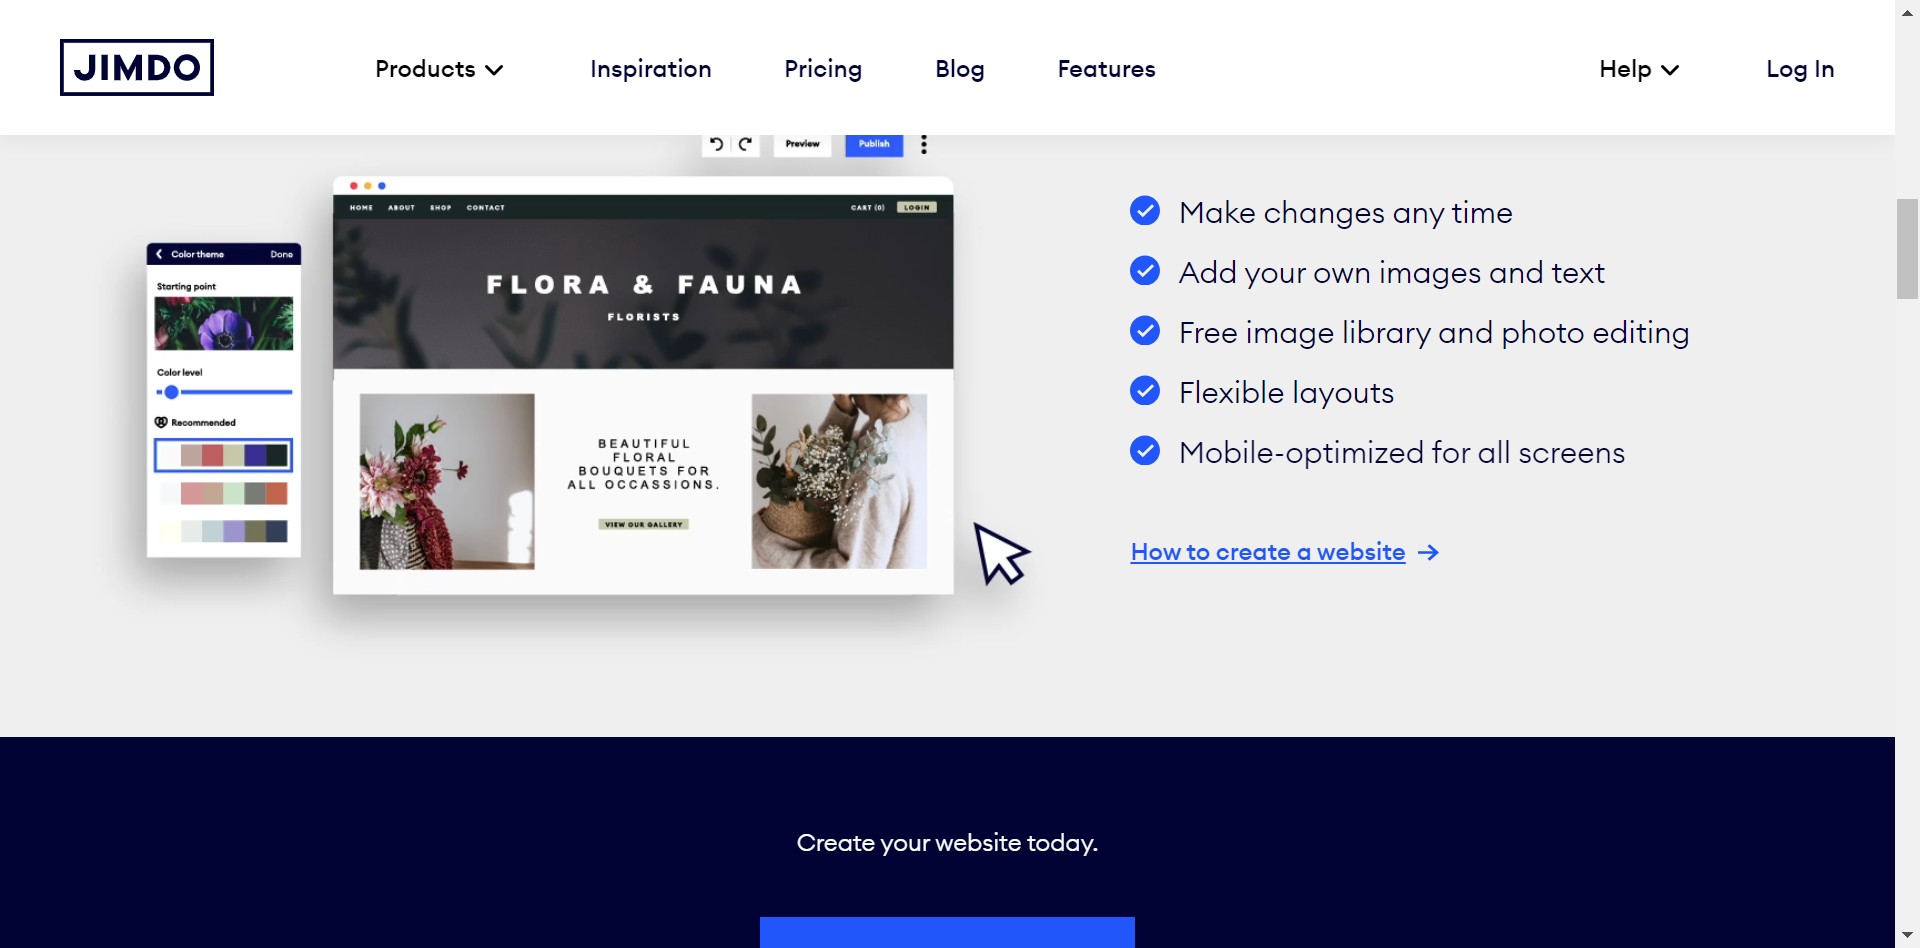
Task: Adjust the Color level slider handle
Action: click(172, 392)
